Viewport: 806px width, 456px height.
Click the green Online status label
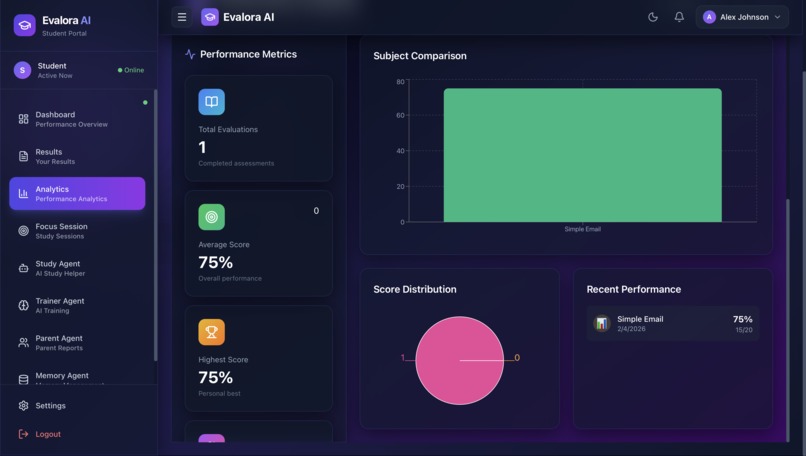point(131,70)
